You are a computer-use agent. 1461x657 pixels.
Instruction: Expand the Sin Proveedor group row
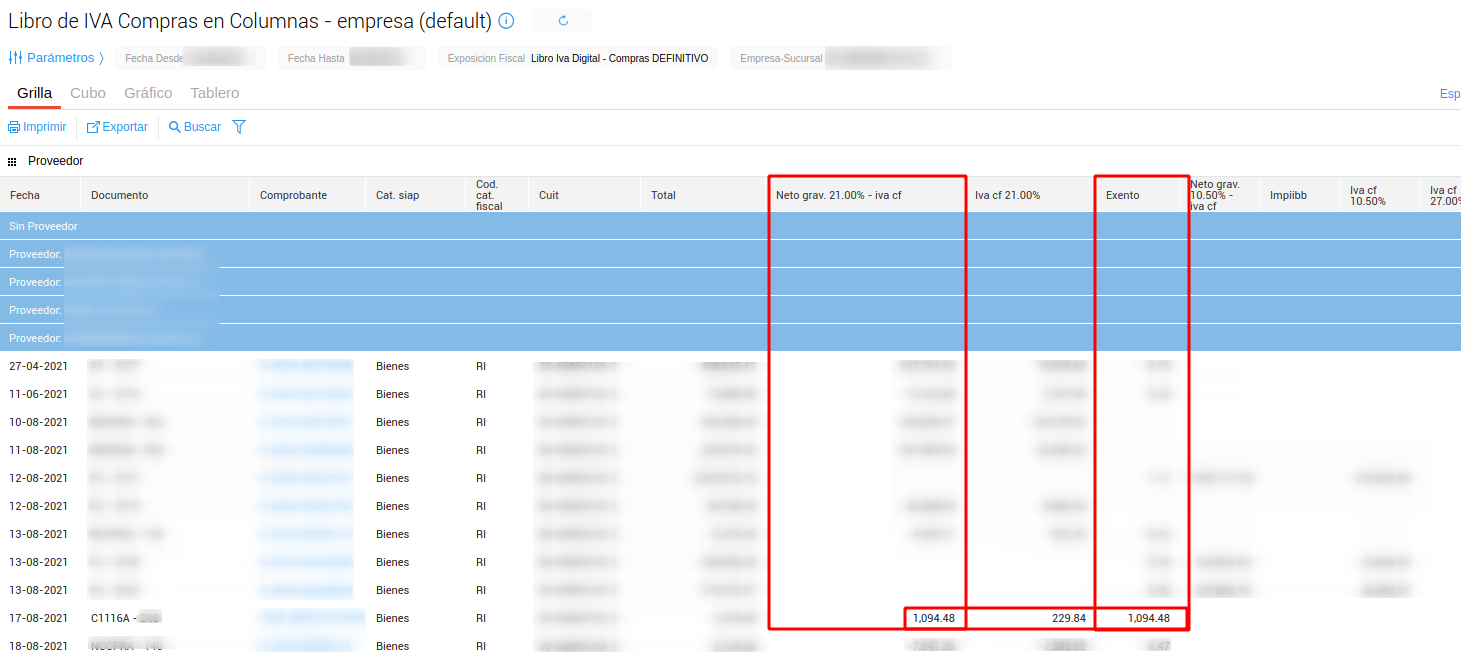(x=44, y=226)
